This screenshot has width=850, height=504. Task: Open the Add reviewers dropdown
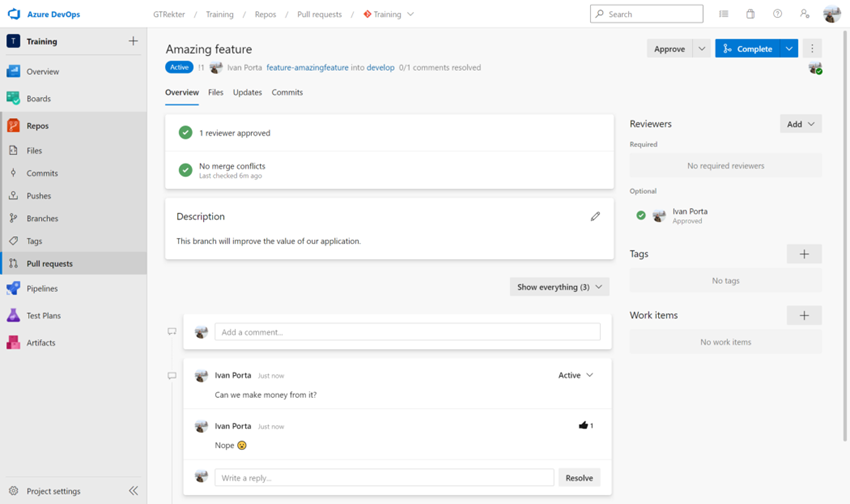click(x=801, y=124)
